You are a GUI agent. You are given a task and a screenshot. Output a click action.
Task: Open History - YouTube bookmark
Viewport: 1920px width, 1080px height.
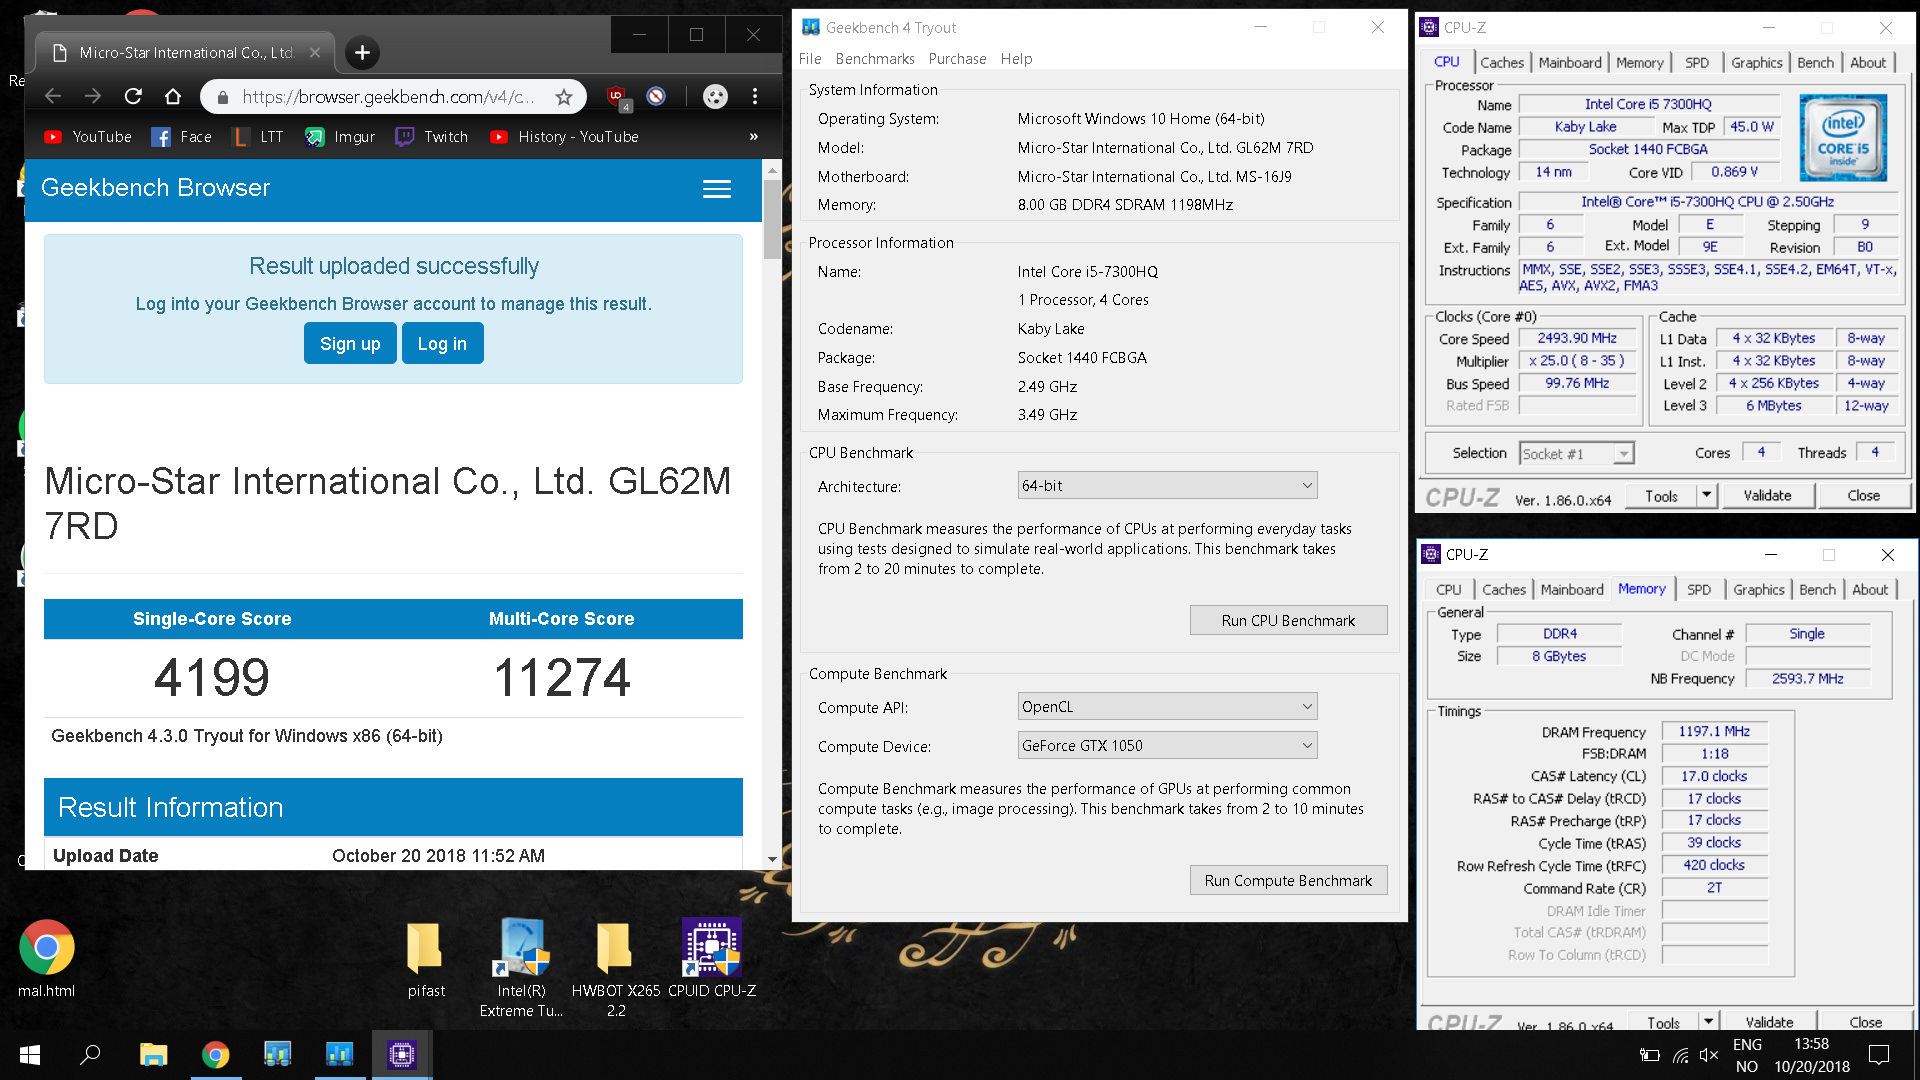(565, 137)
